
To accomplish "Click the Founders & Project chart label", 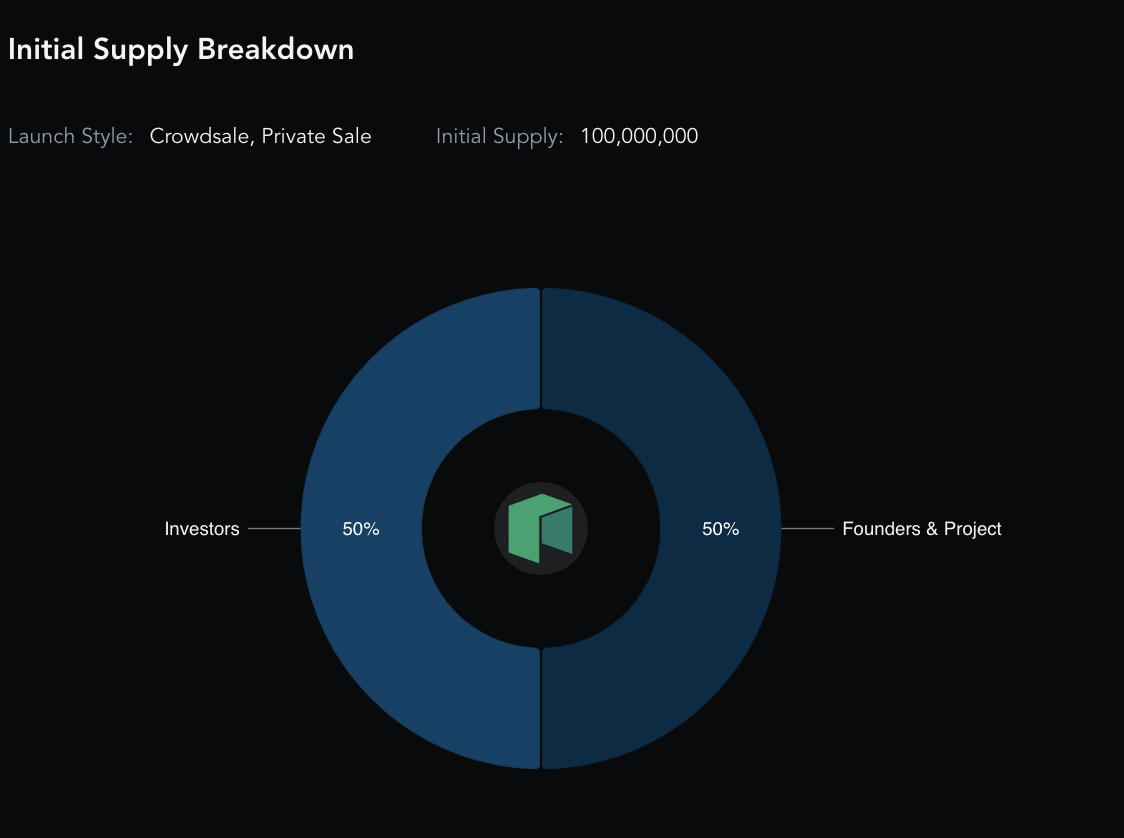I will [922, 528].
